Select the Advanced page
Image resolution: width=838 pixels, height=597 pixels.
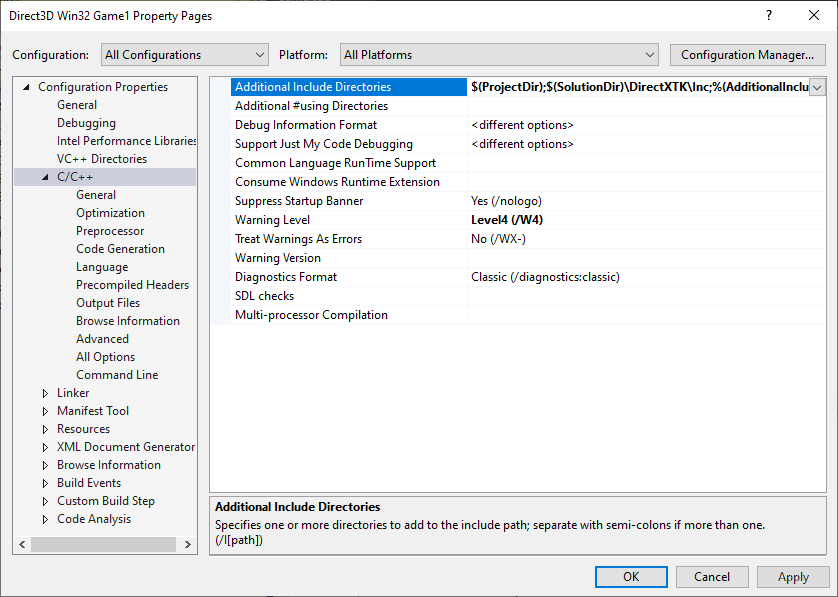pyautogui.click(x=102, y=339)
